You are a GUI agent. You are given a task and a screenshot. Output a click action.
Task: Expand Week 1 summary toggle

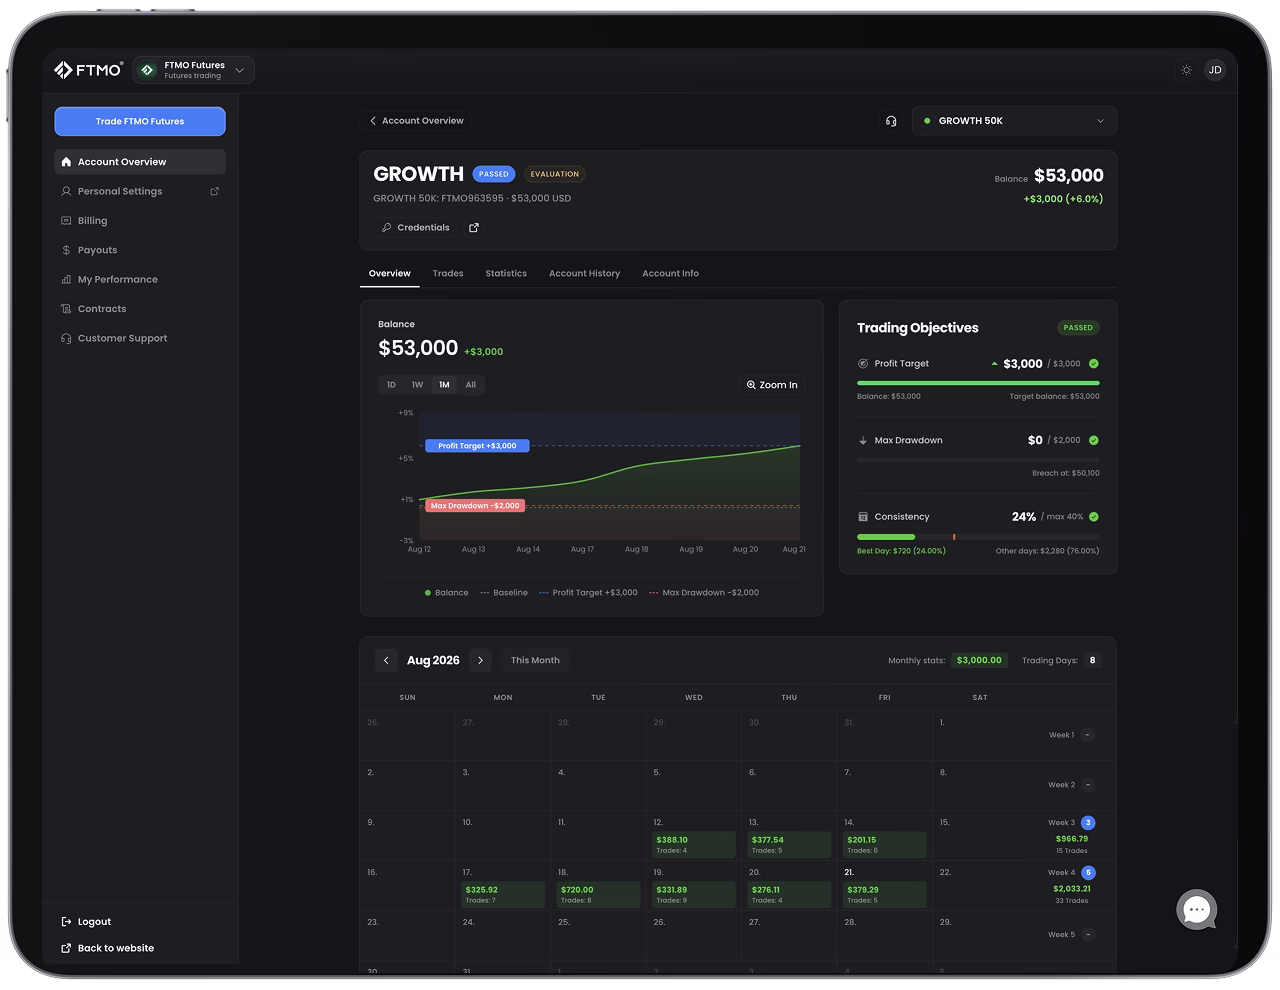(1088, 735)
